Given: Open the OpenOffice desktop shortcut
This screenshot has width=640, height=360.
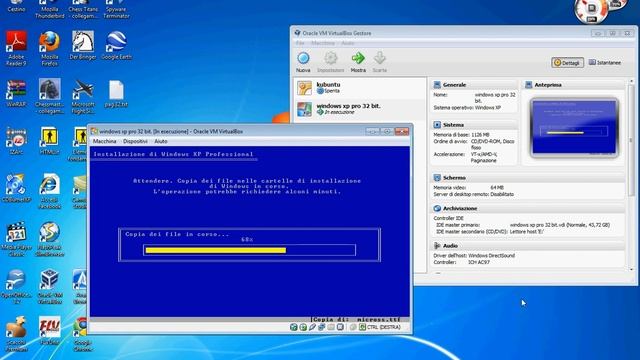Looking at the screenshot, I should (16, 287).
